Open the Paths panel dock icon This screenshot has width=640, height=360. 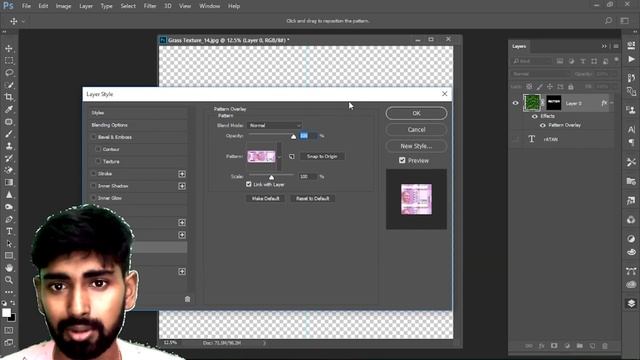pyautogui.click(x=631, y=271)
